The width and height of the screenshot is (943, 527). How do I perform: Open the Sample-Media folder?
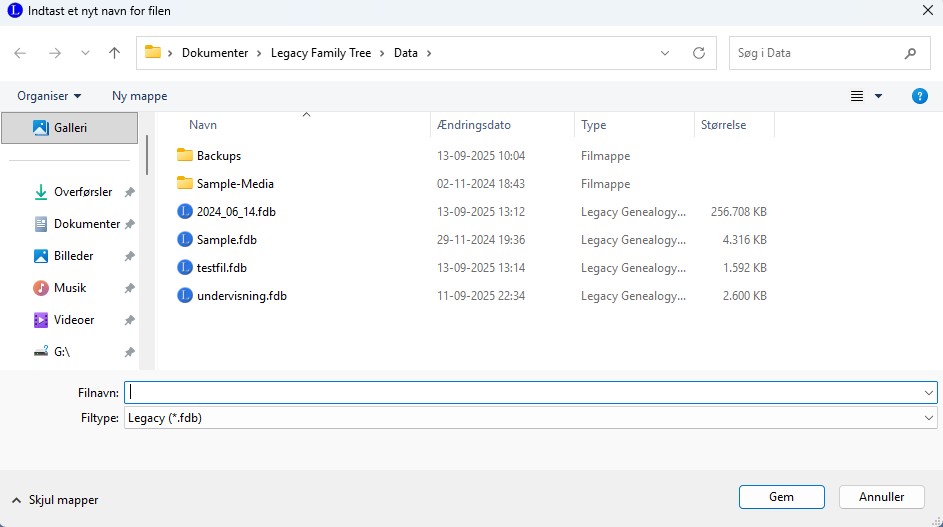pos(234,184)
